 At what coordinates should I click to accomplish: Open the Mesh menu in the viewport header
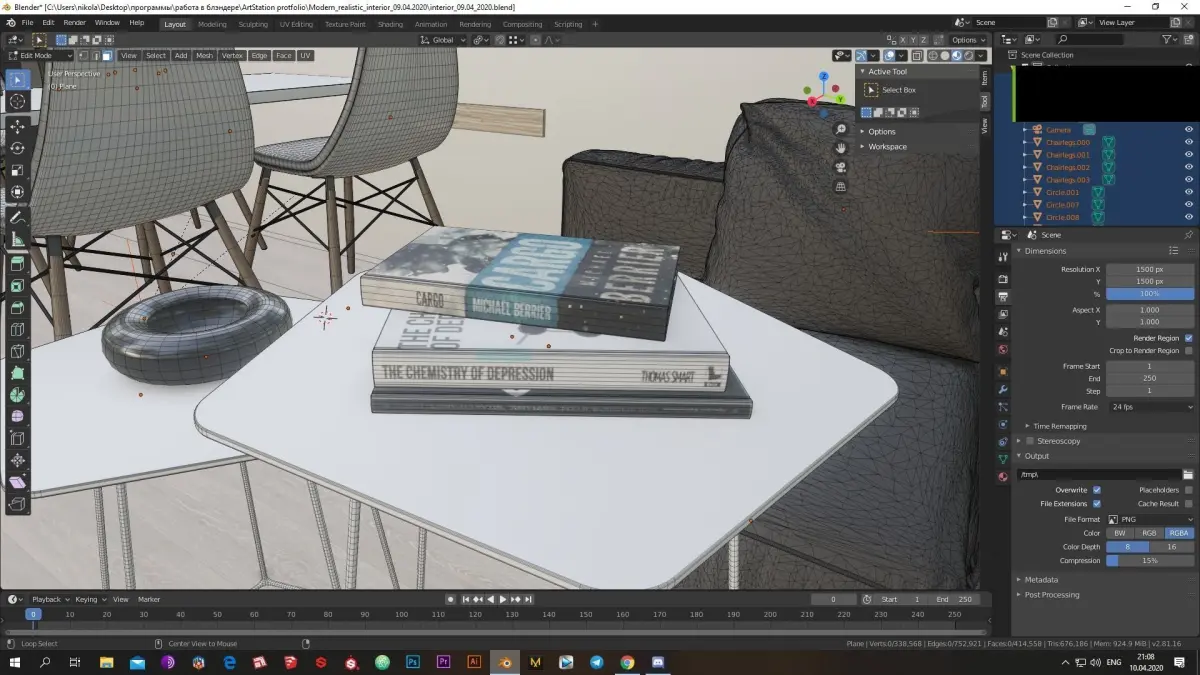tap(204, 56)
